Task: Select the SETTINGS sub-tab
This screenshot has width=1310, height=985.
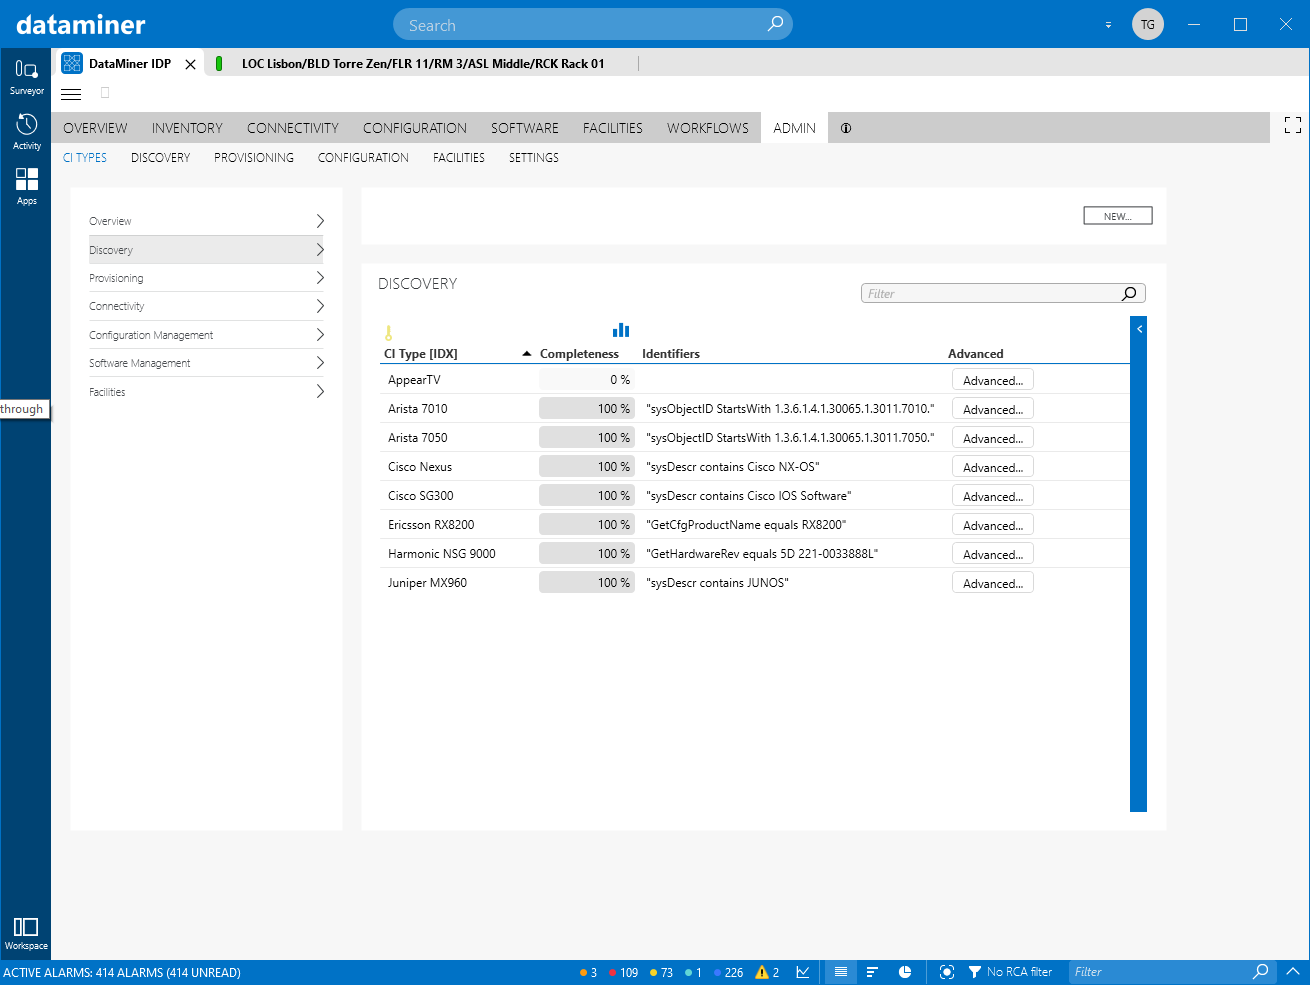Action: pyautogui.click(x=534, y=158)
